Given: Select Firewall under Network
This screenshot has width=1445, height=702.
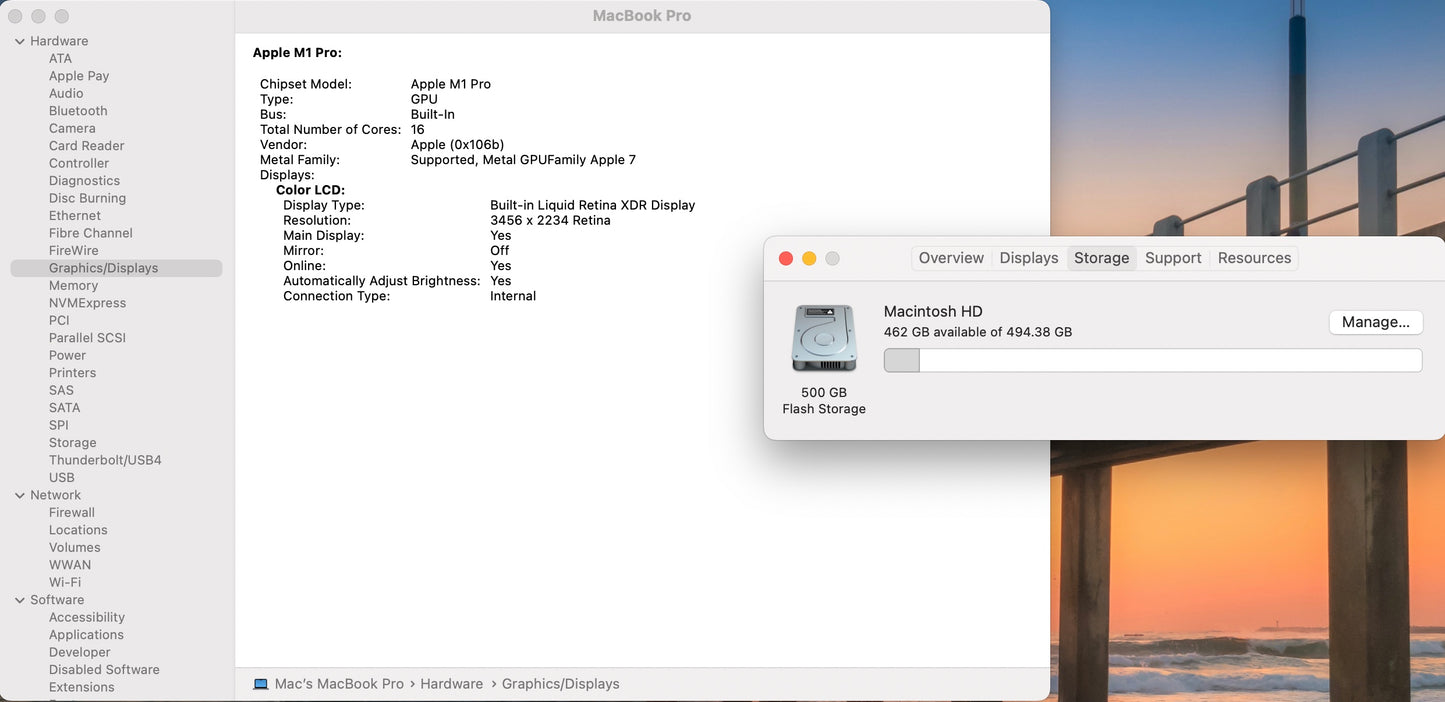Looking at the screenshot, I should pos(72,512).
